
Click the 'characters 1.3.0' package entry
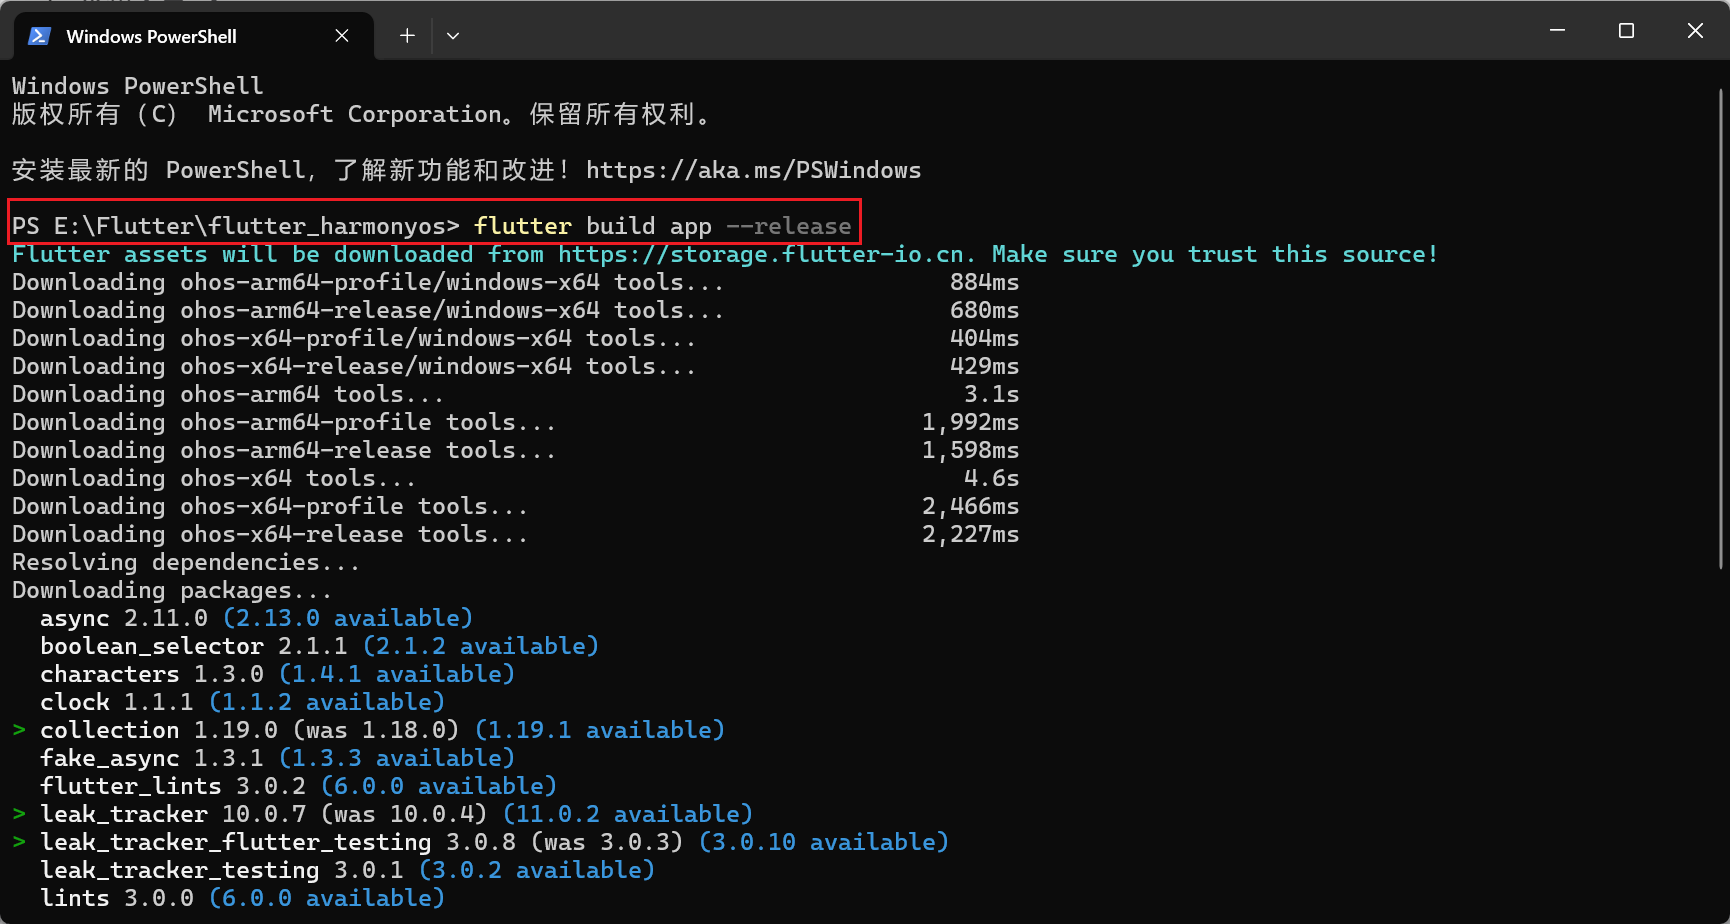pos(152,674)
